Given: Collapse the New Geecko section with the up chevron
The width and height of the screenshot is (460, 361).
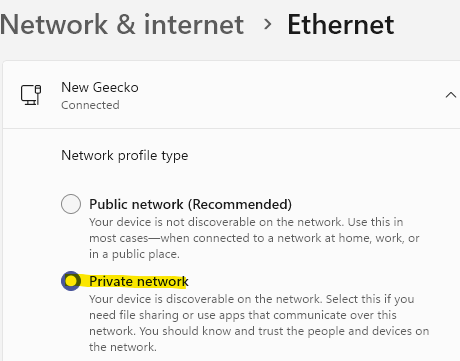Looking at the screenshot, I should pyautogui.click(x=451, y=95).
